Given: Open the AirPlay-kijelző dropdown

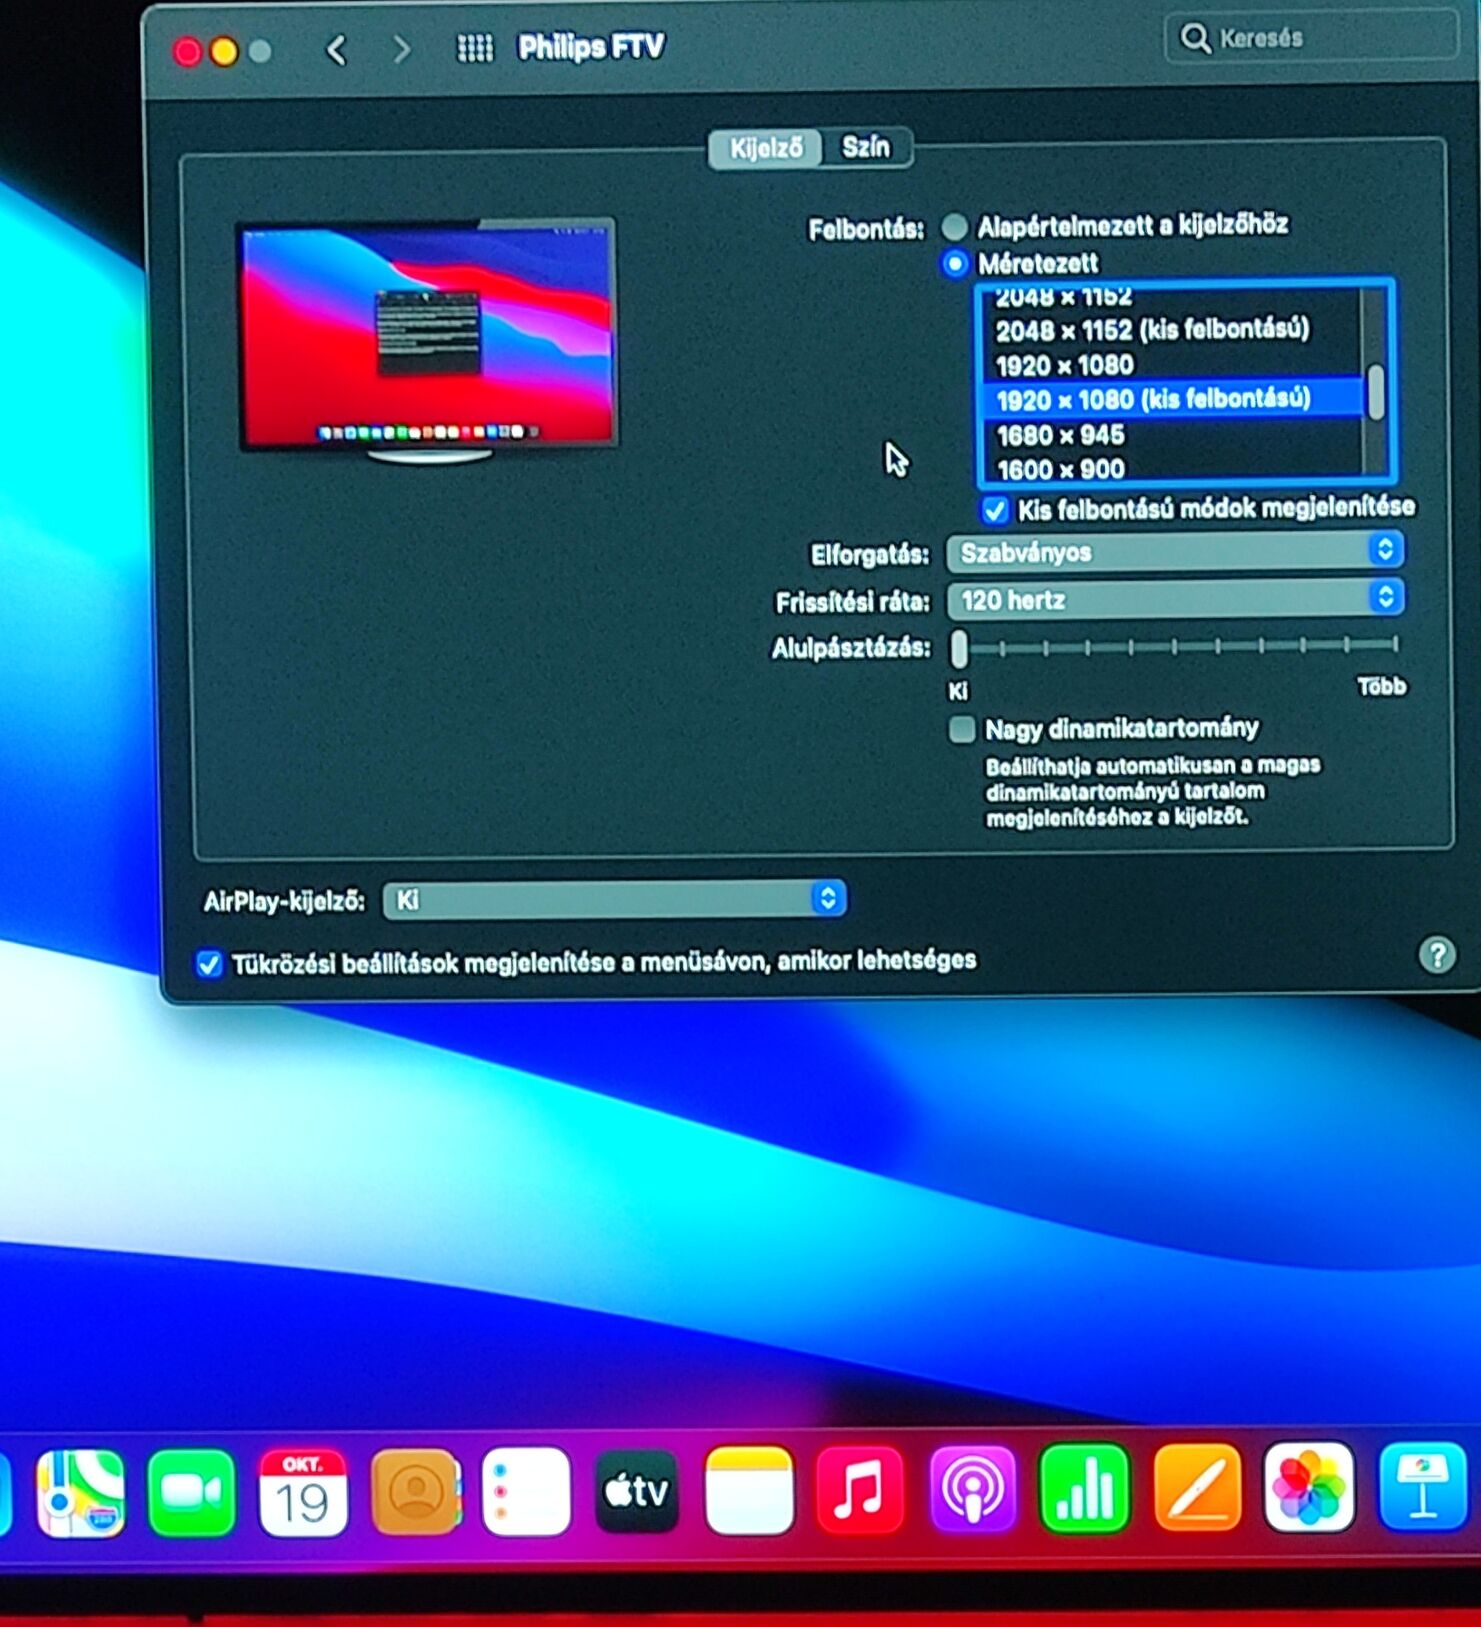Looking at the screenshot, I should coord(614,899).
